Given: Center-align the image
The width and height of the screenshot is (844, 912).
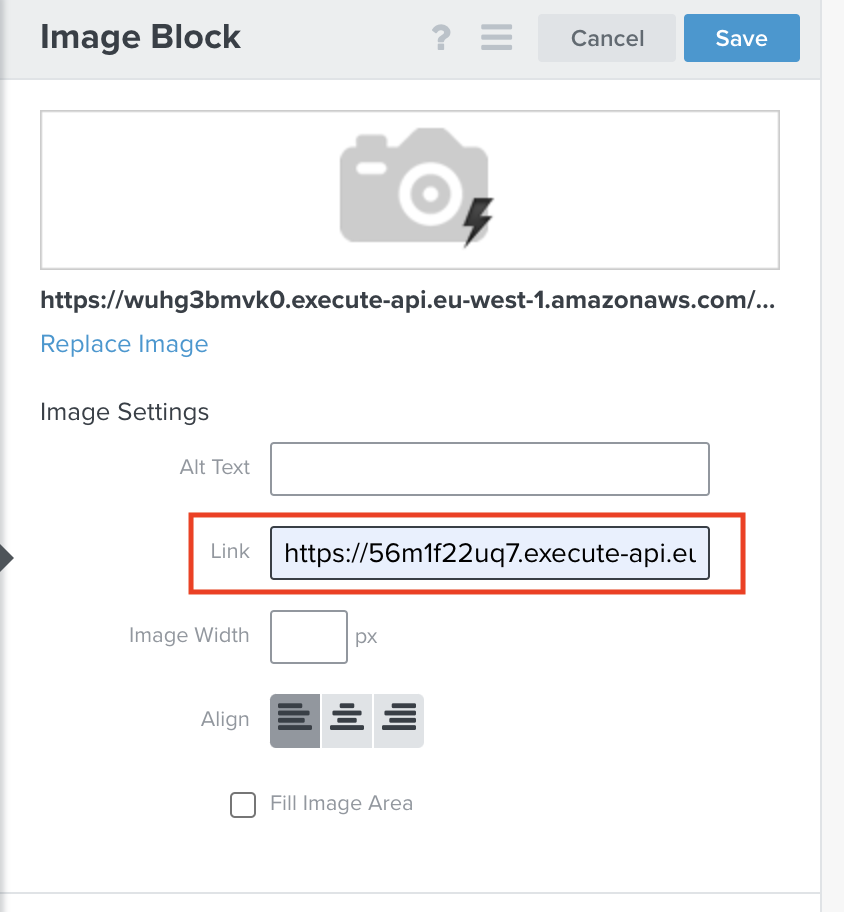Looking at the screenshot, I should point(347,720).
